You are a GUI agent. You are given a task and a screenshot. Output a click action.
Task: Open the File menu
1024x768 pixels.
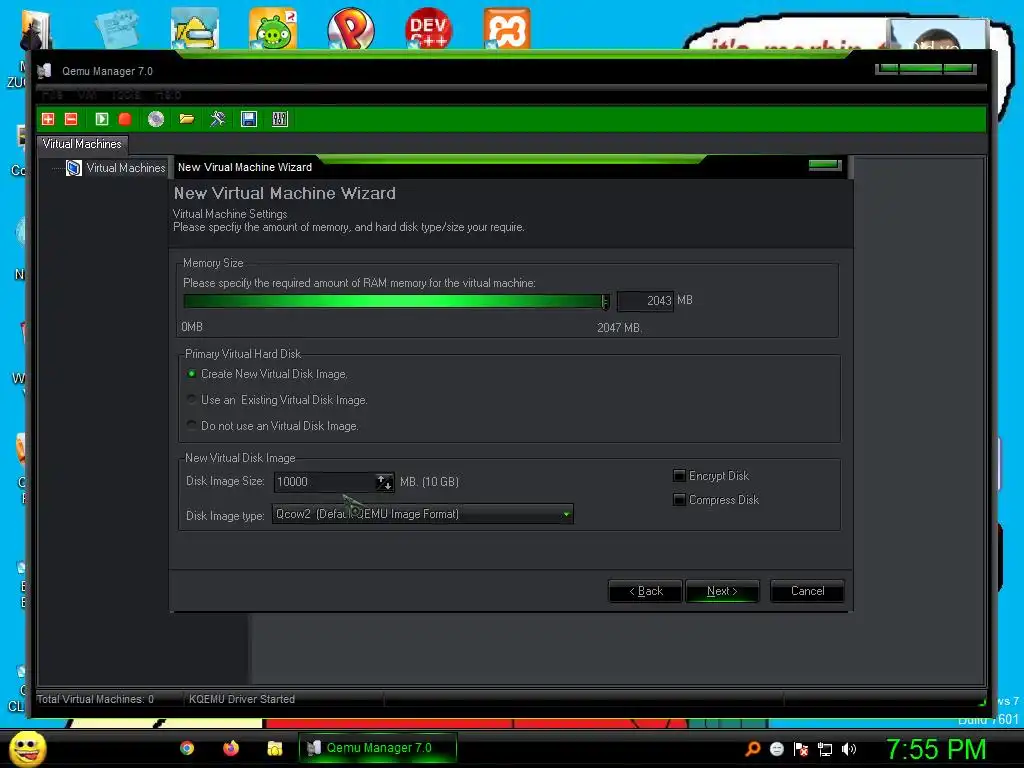coord(52,95)
